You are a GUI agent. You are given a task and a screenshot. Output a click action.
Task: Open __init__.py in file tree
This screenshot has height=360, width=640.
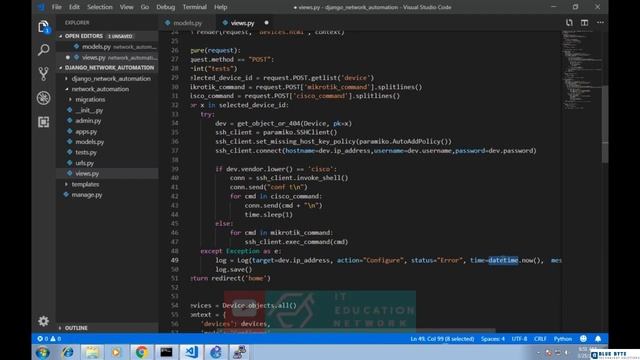tap(89, 110)
